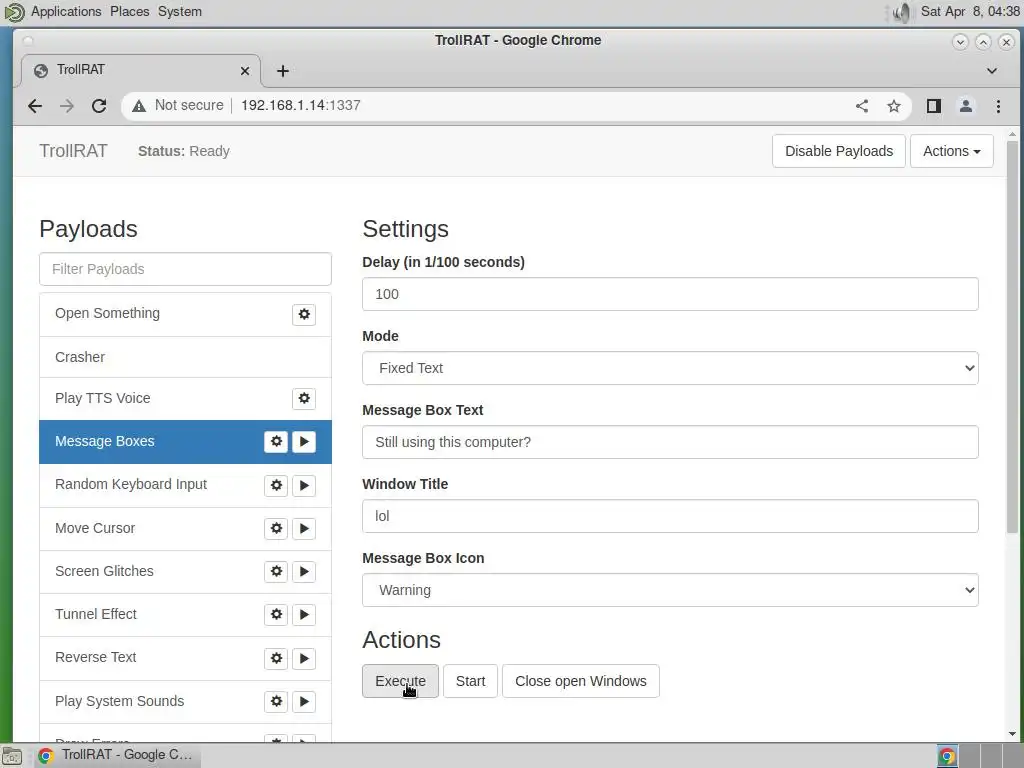Click the Disable Payloads button
The height and width of the screenshot is (768, 1024).
(839, 151)
